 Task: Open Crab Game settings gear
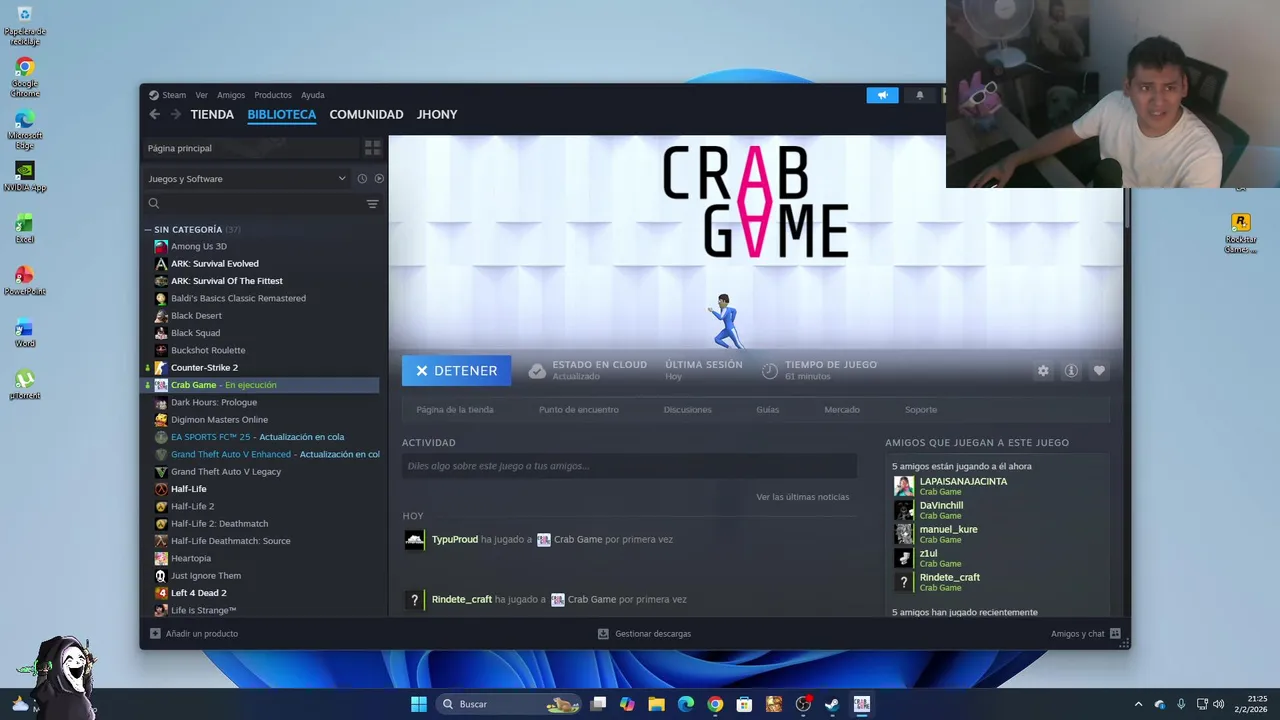[x=1043, y=371]
